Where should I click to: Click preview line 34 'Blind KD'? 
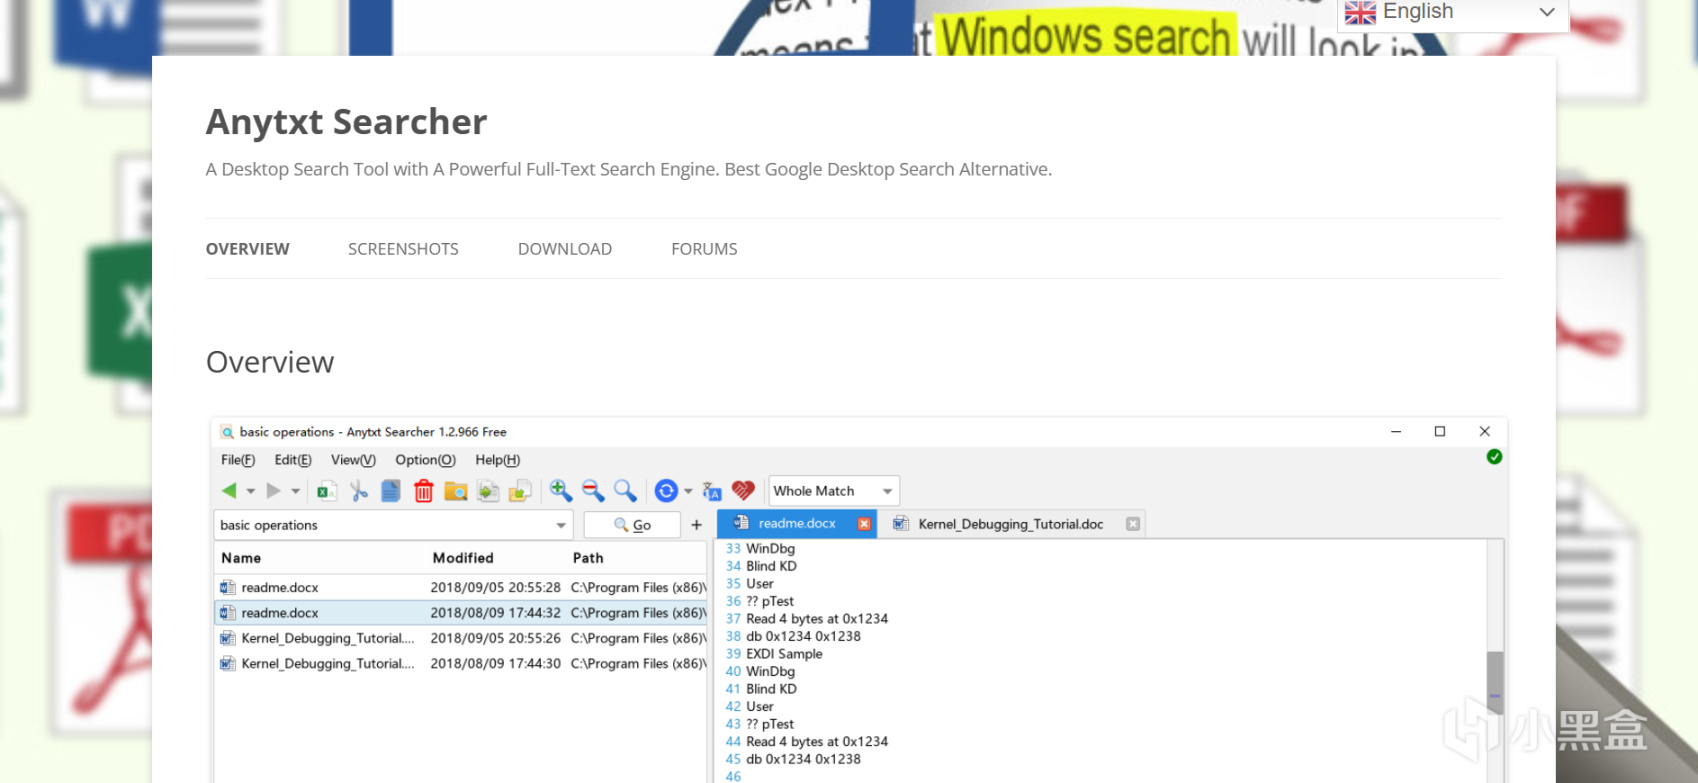(x=771, y=566)
